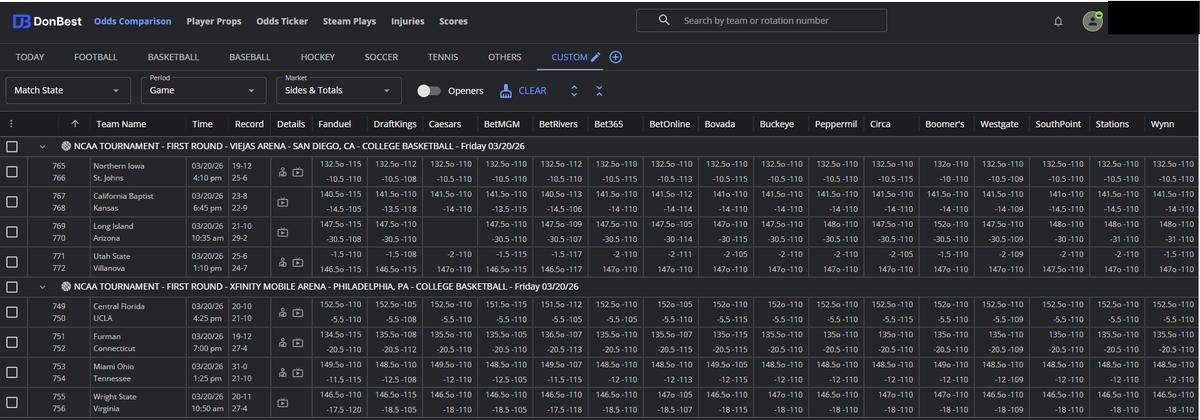Check the Utah State row checkbox
This screenshot has height=420, width=1200.
tap(11, 262)
